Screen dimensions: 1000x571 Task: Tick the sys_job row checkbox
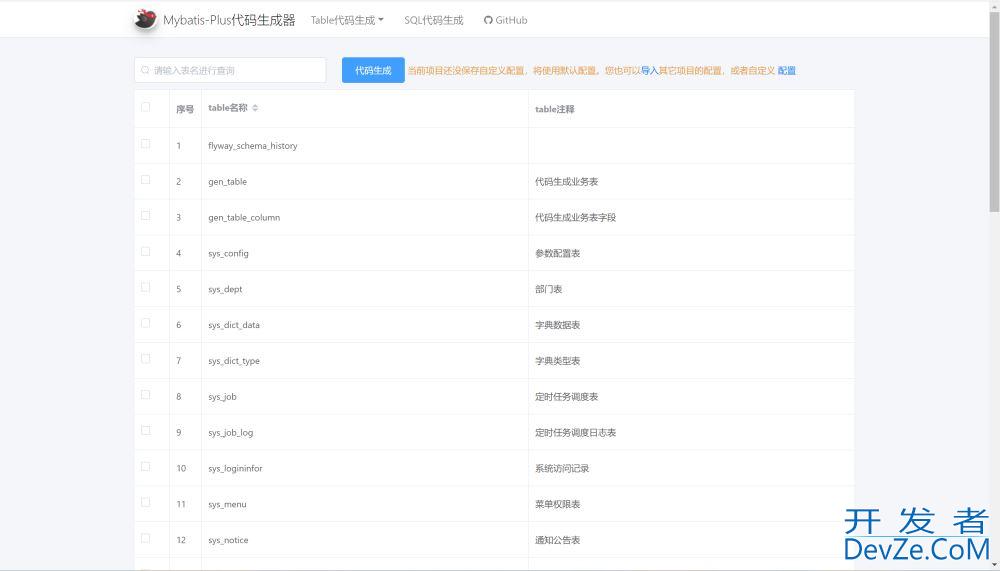[x=145, y=395]
